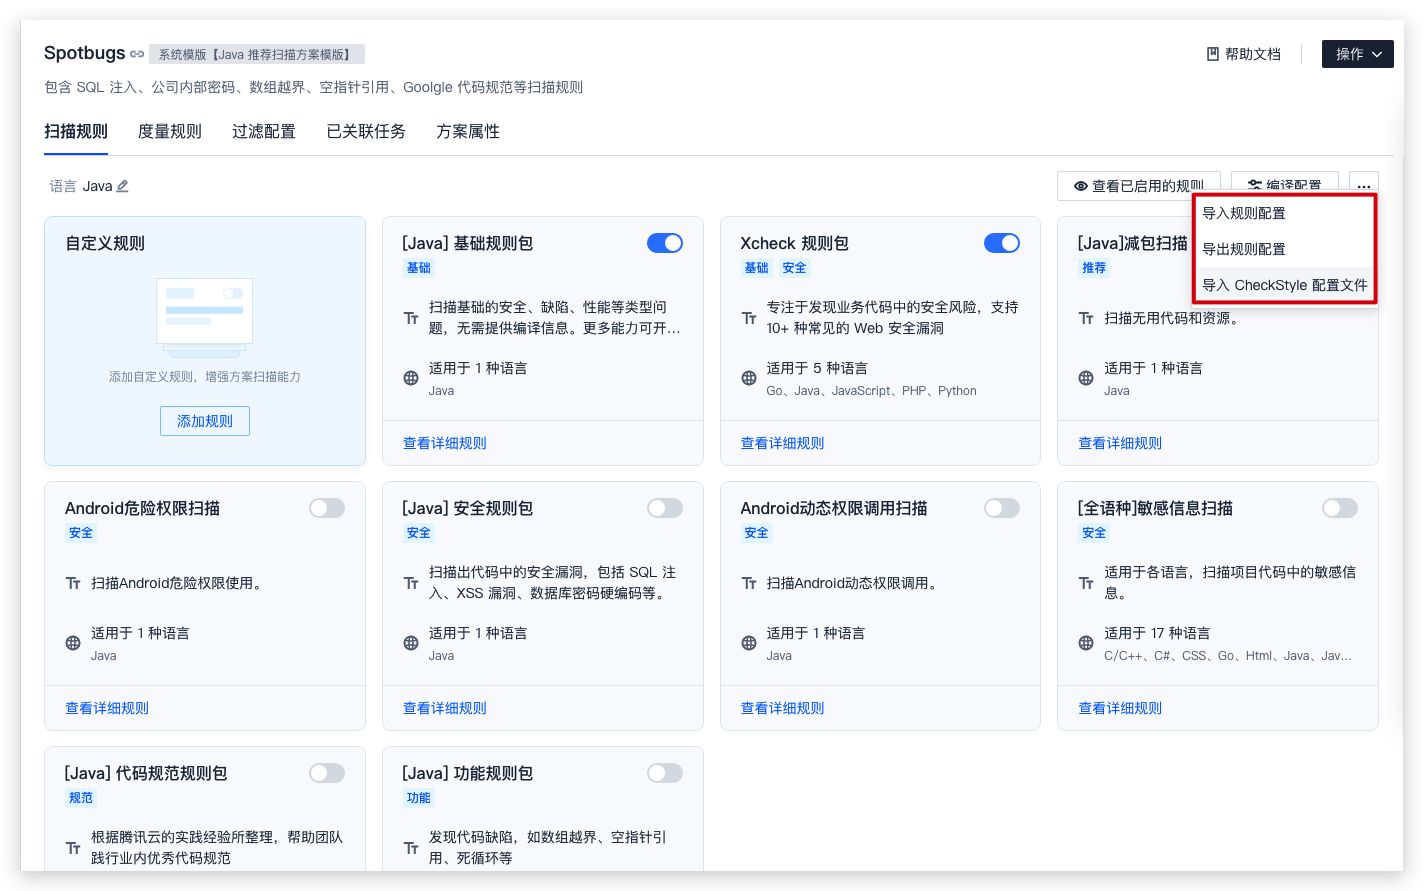1424x891 pixels.
Task: Enable the Java 代码规范规则包 toggle
Action: pyautogui.click(x=327, y=773)
